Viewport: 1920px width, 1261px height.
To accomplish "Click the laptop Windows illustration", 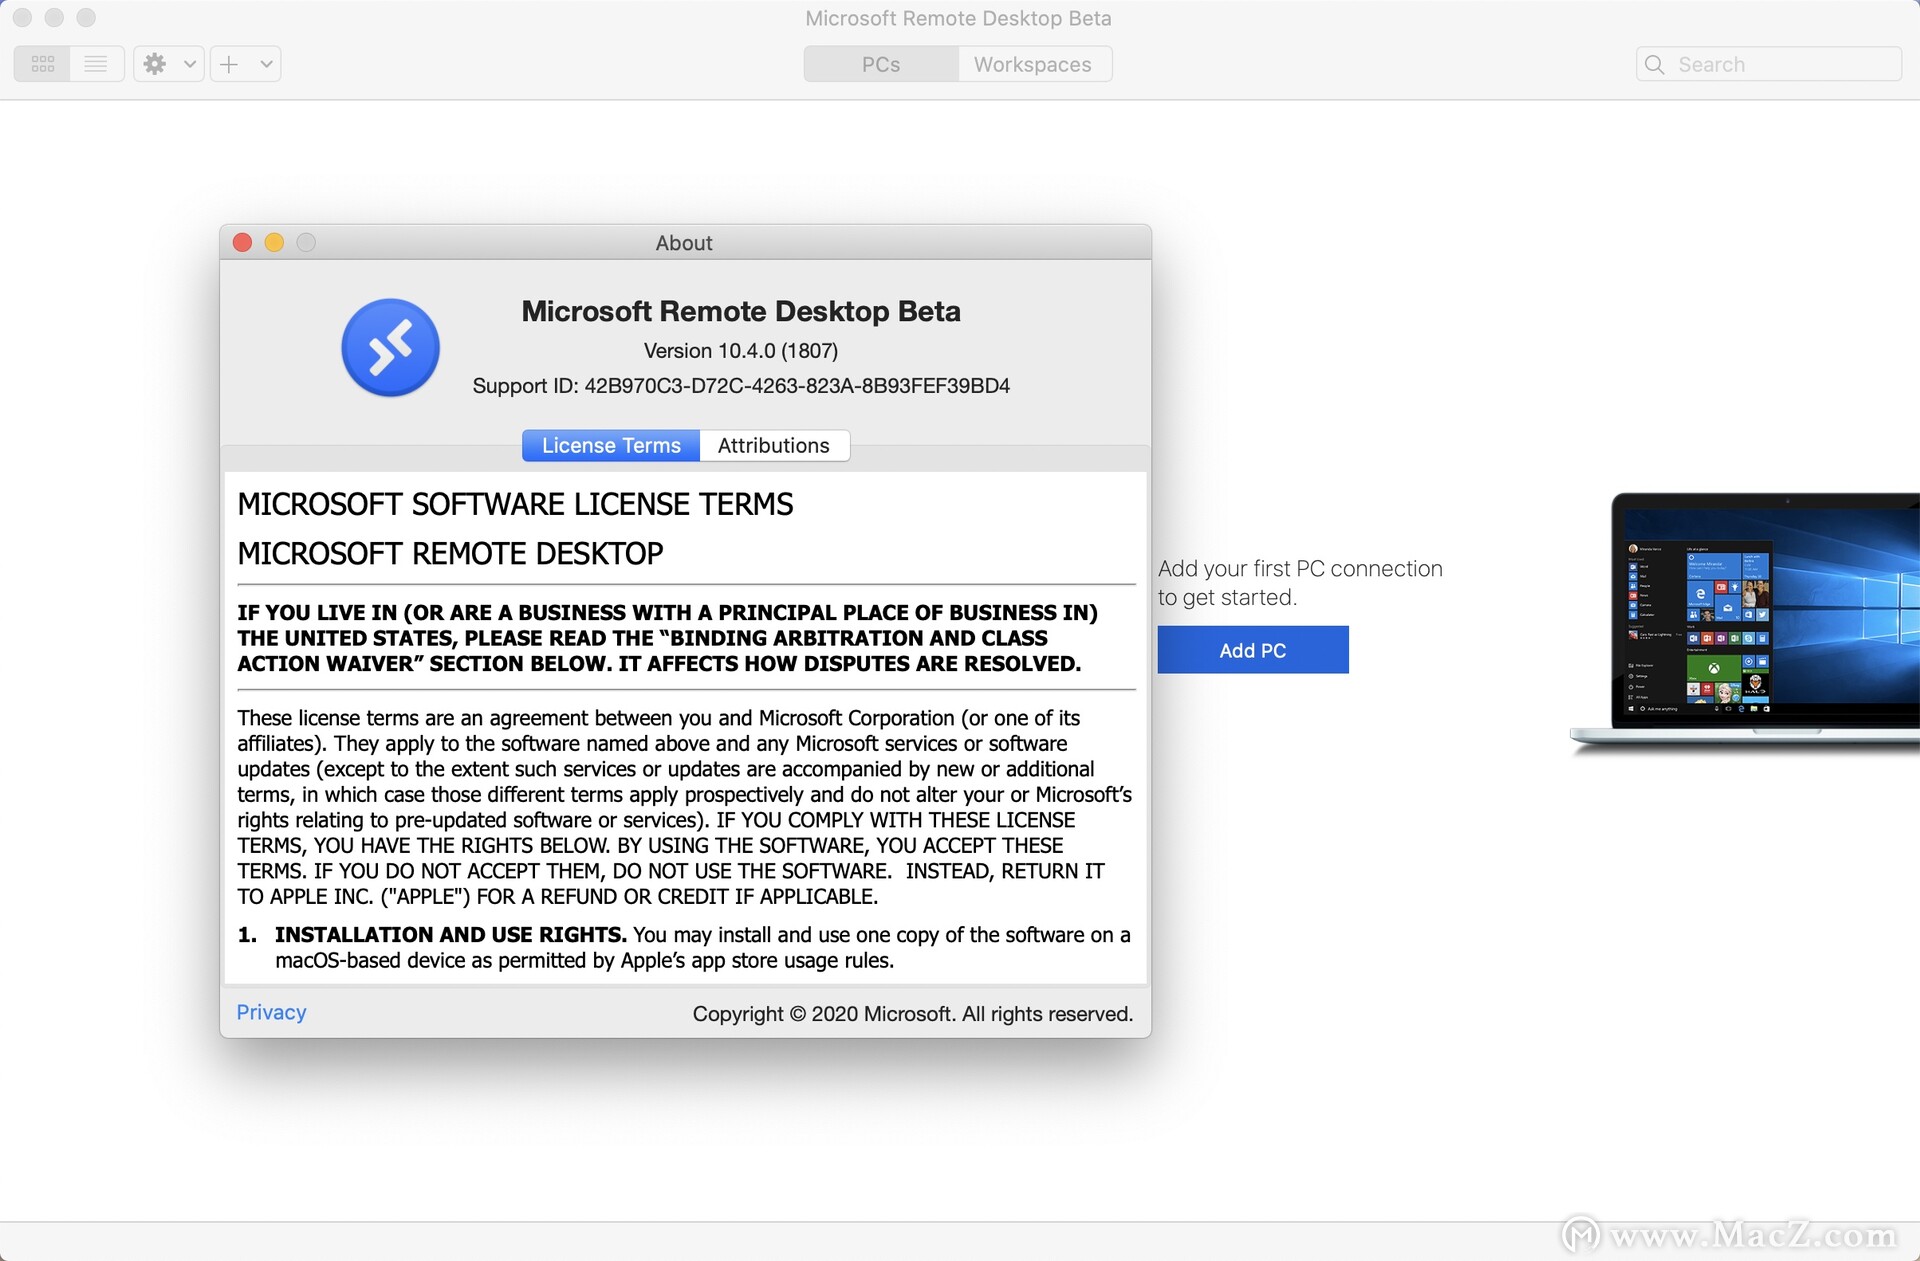I will pos(1745,622).
